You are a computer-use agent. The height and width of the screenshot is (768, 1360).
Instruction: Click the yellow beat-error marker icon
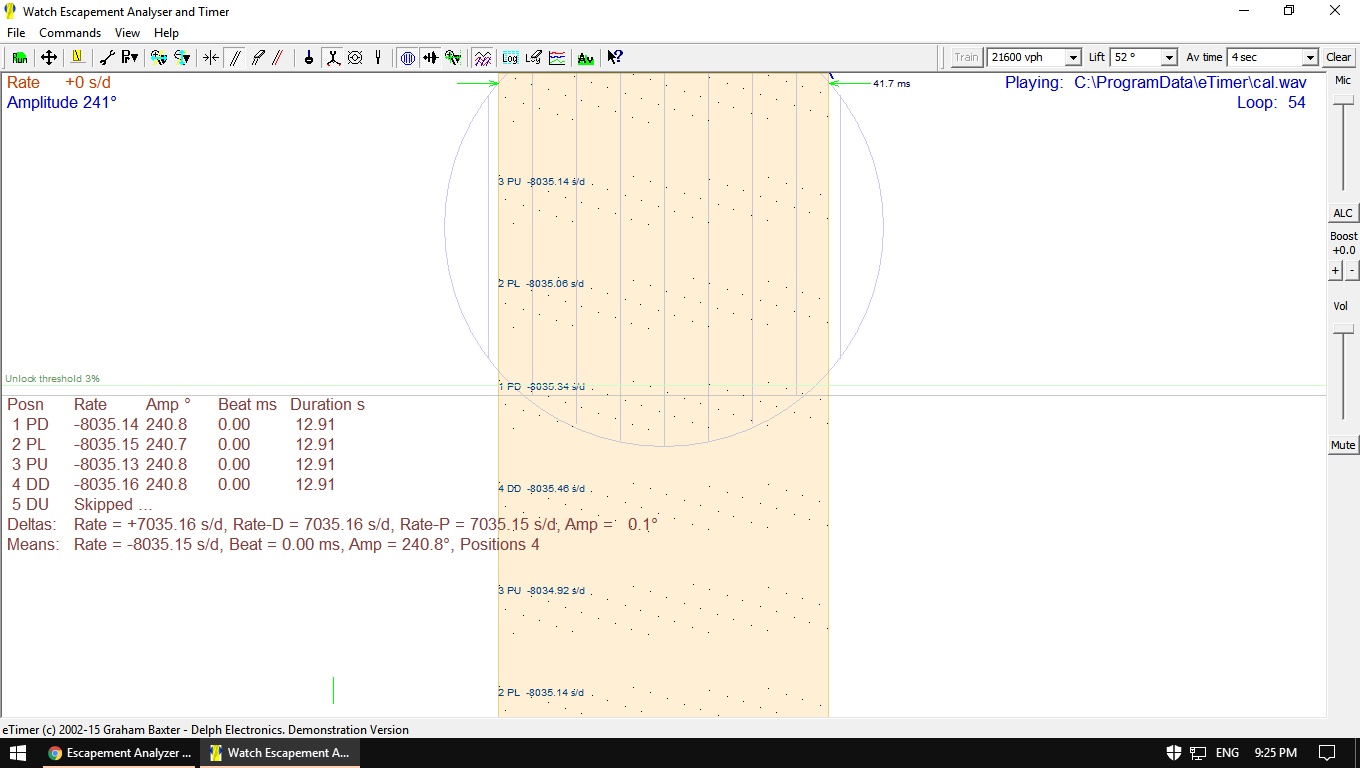click(77, 58)
